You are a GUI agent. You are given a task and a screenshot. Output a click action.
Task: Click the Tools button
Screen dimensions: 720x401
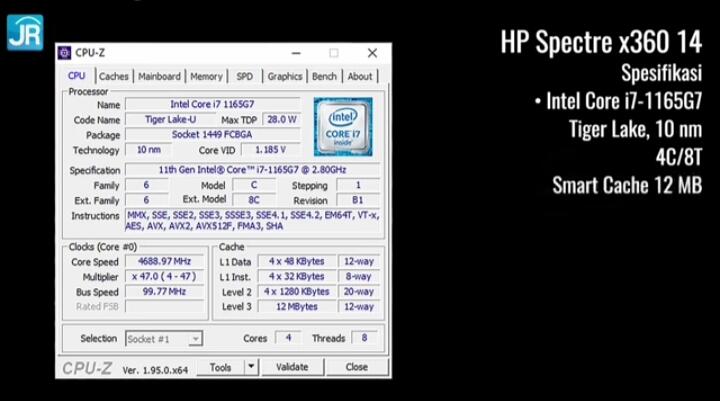click(x=220, y=367)
